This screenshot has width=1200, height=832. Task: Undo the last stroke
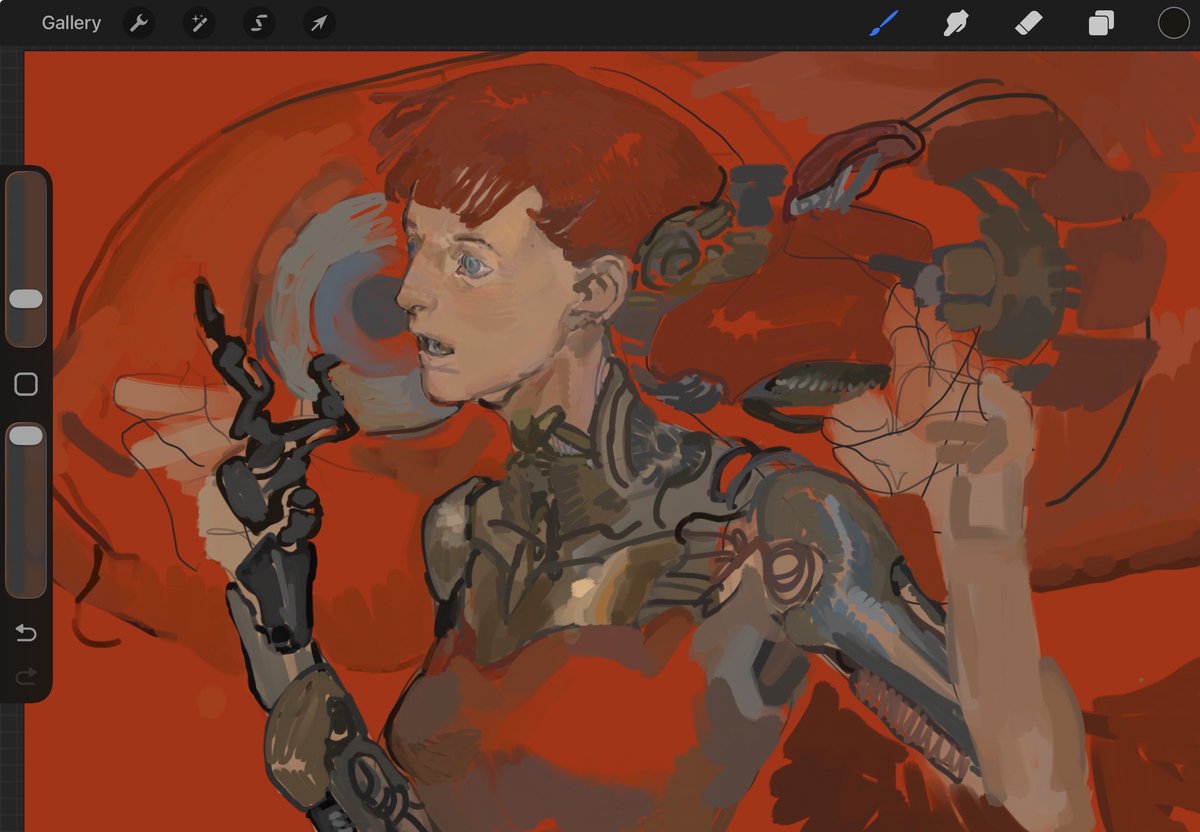pos(26,633)
